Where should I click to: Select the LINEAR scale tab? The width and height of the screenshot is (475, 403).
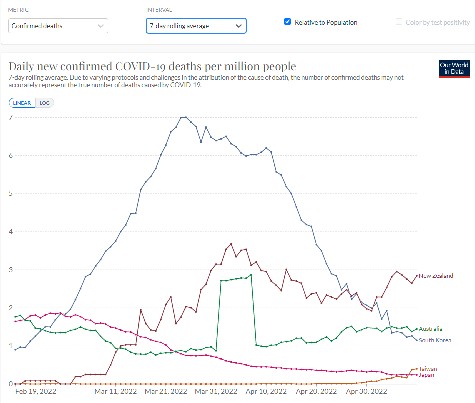click(x=22, y=103)
